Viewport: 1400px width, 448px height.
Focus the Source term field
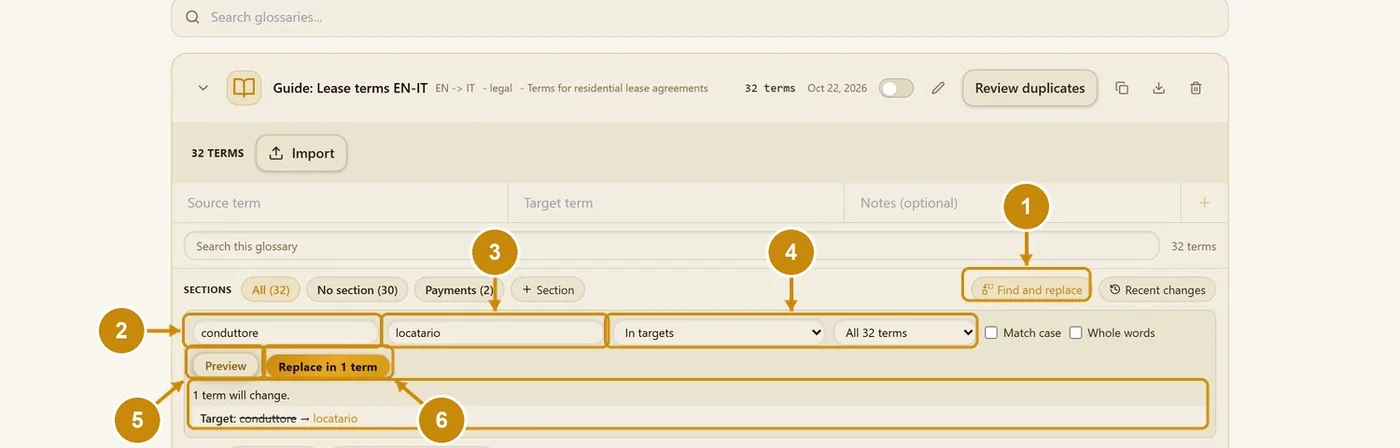point(340,203)
